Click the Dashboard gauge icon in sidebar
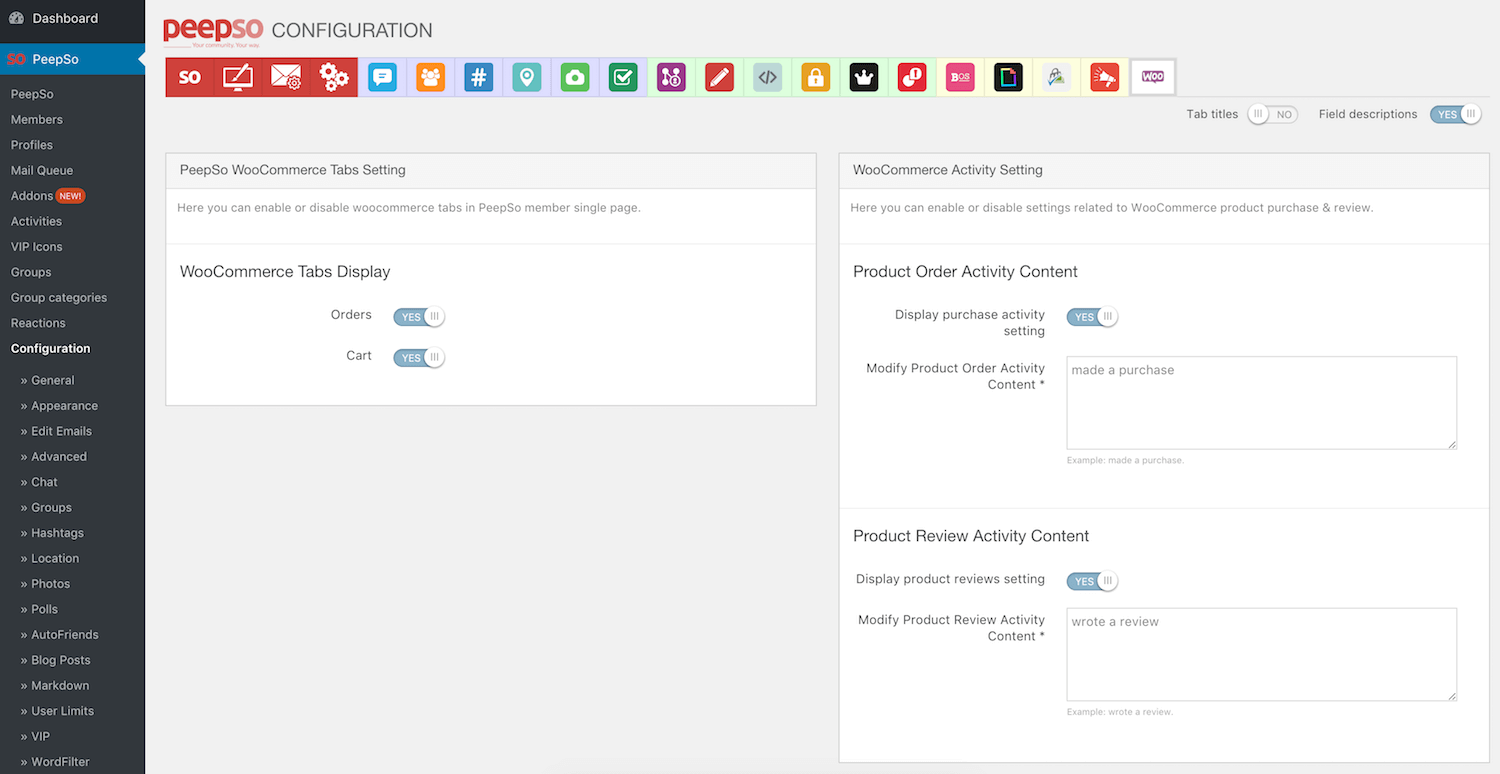The image size is (1500, 774). click(16, 18)
